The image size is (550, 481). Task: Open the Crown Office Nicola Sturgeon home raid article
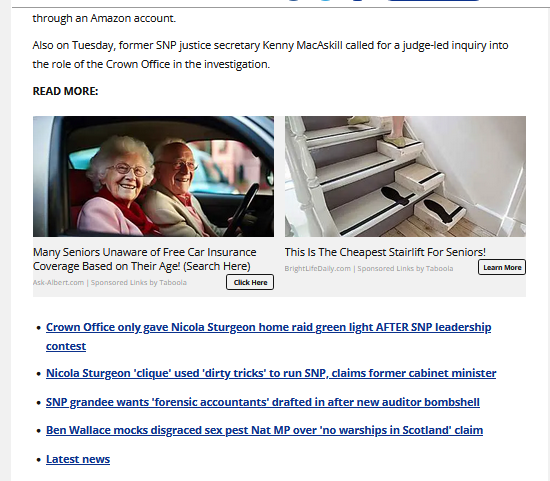(x=268, y=336)
